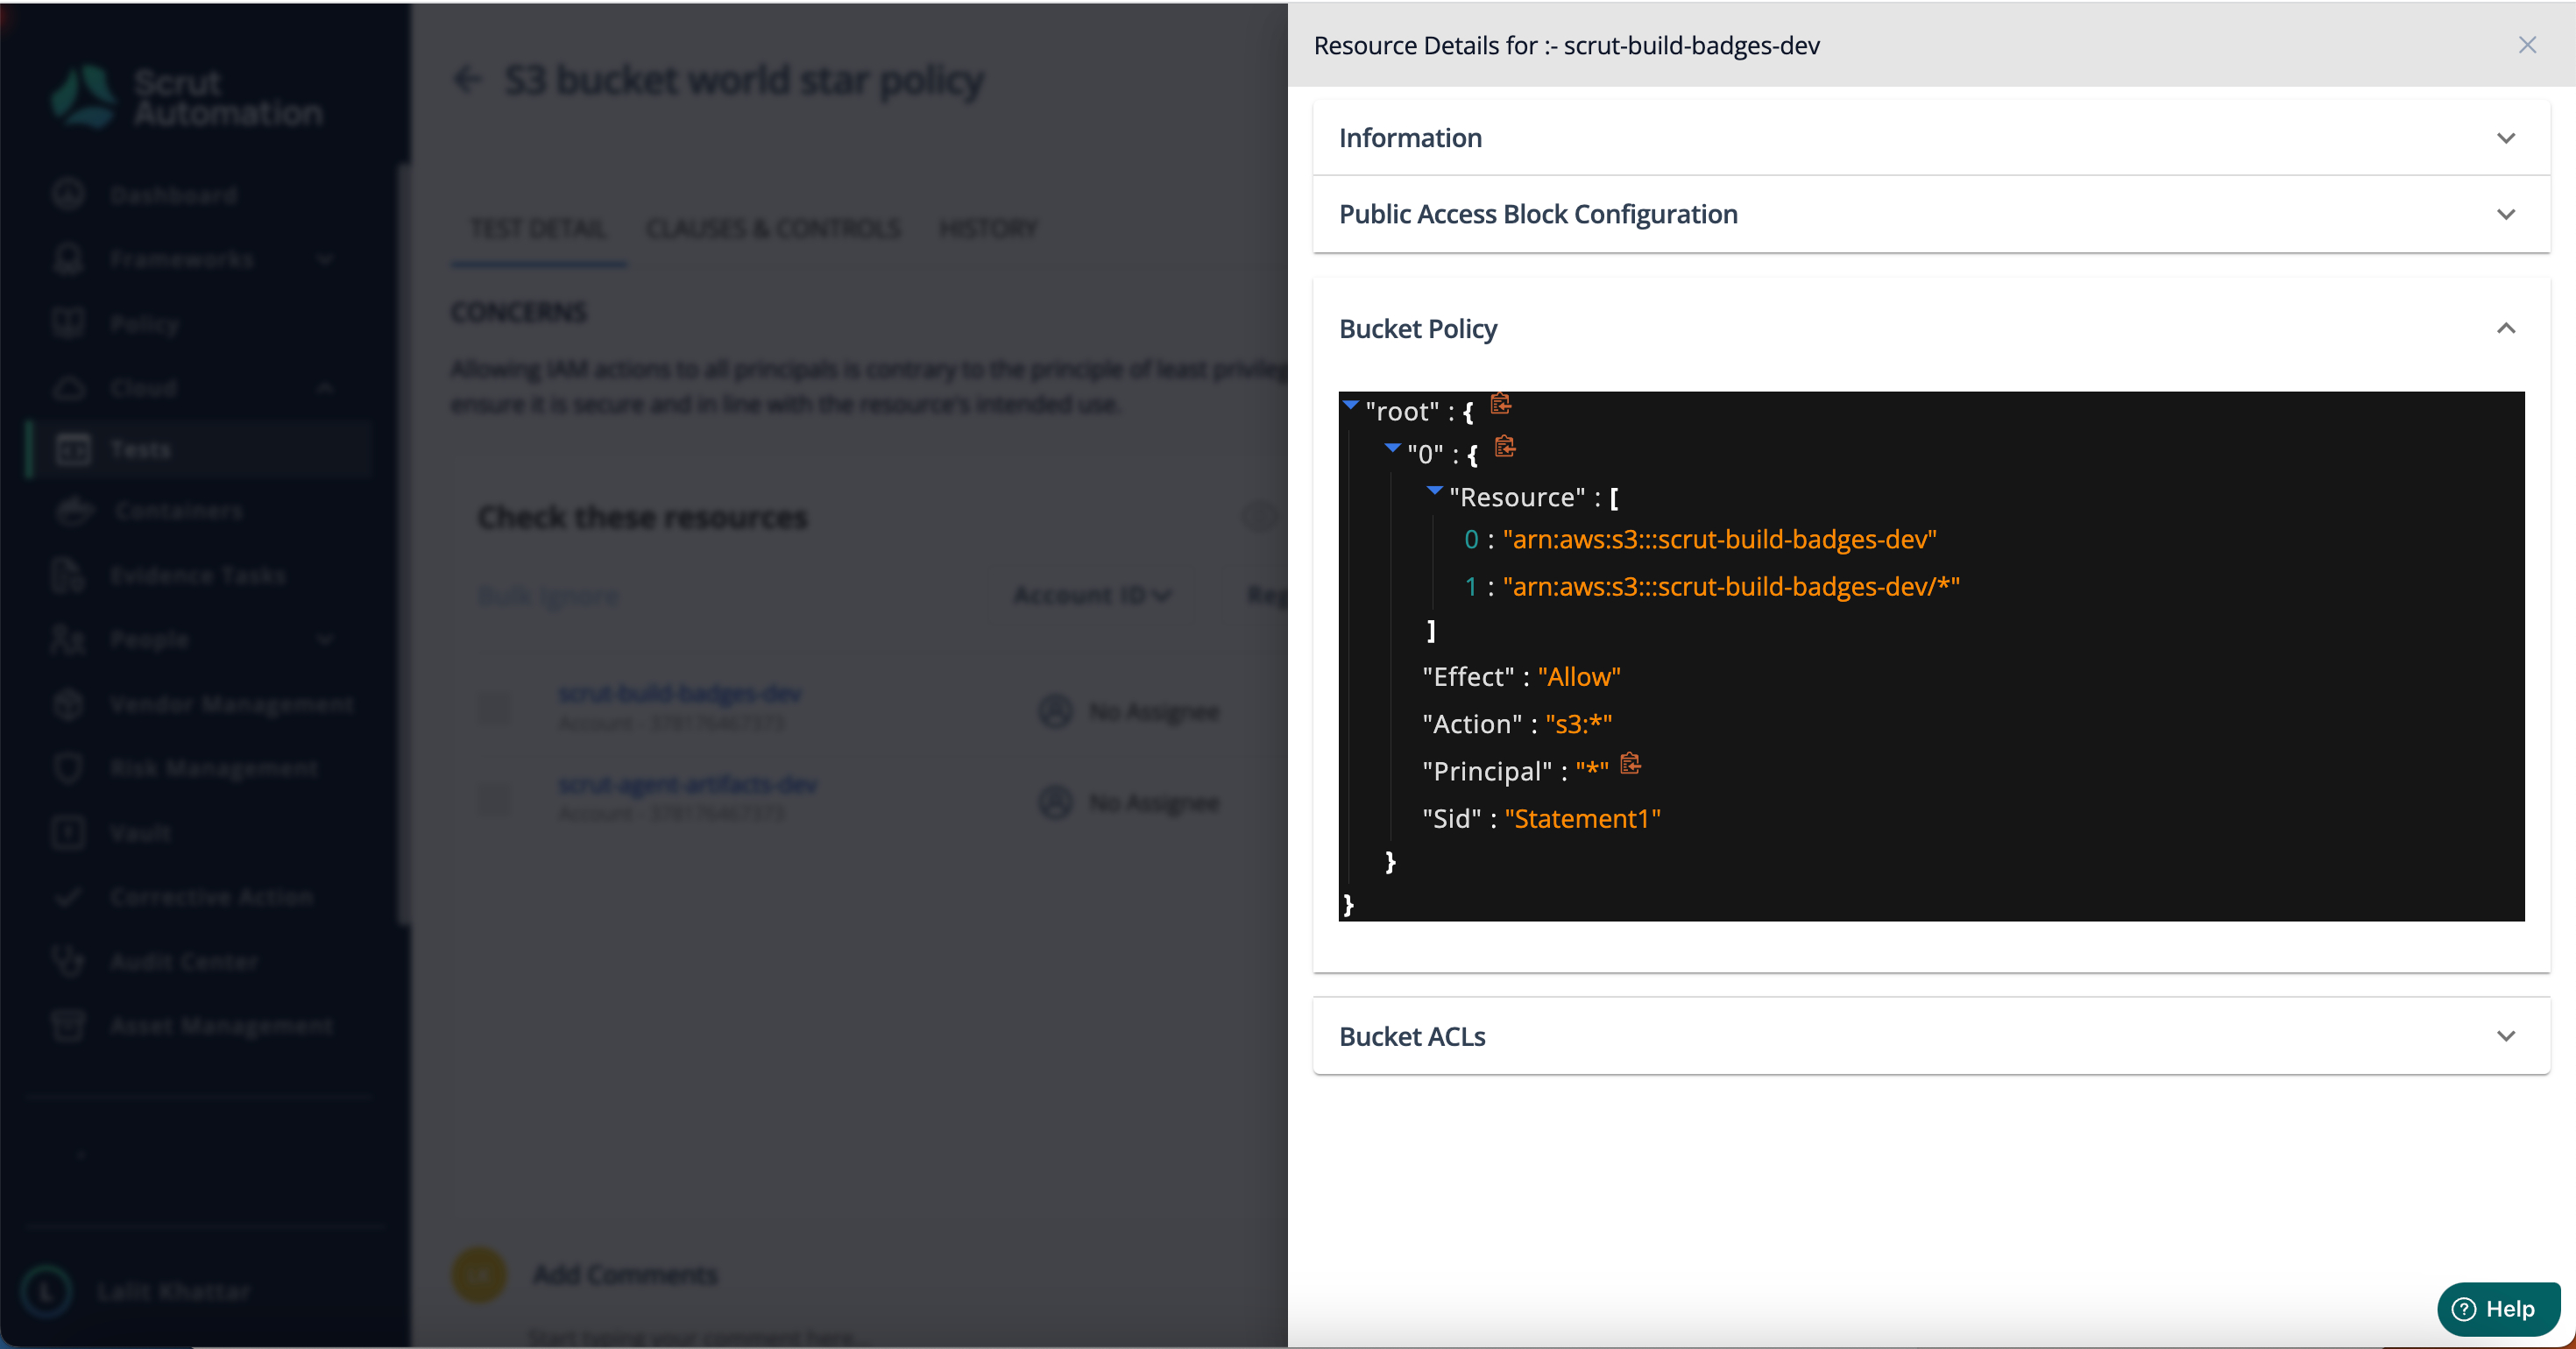
Task: Click the Vendor Management sidebar icon
Action: [68, 703]
